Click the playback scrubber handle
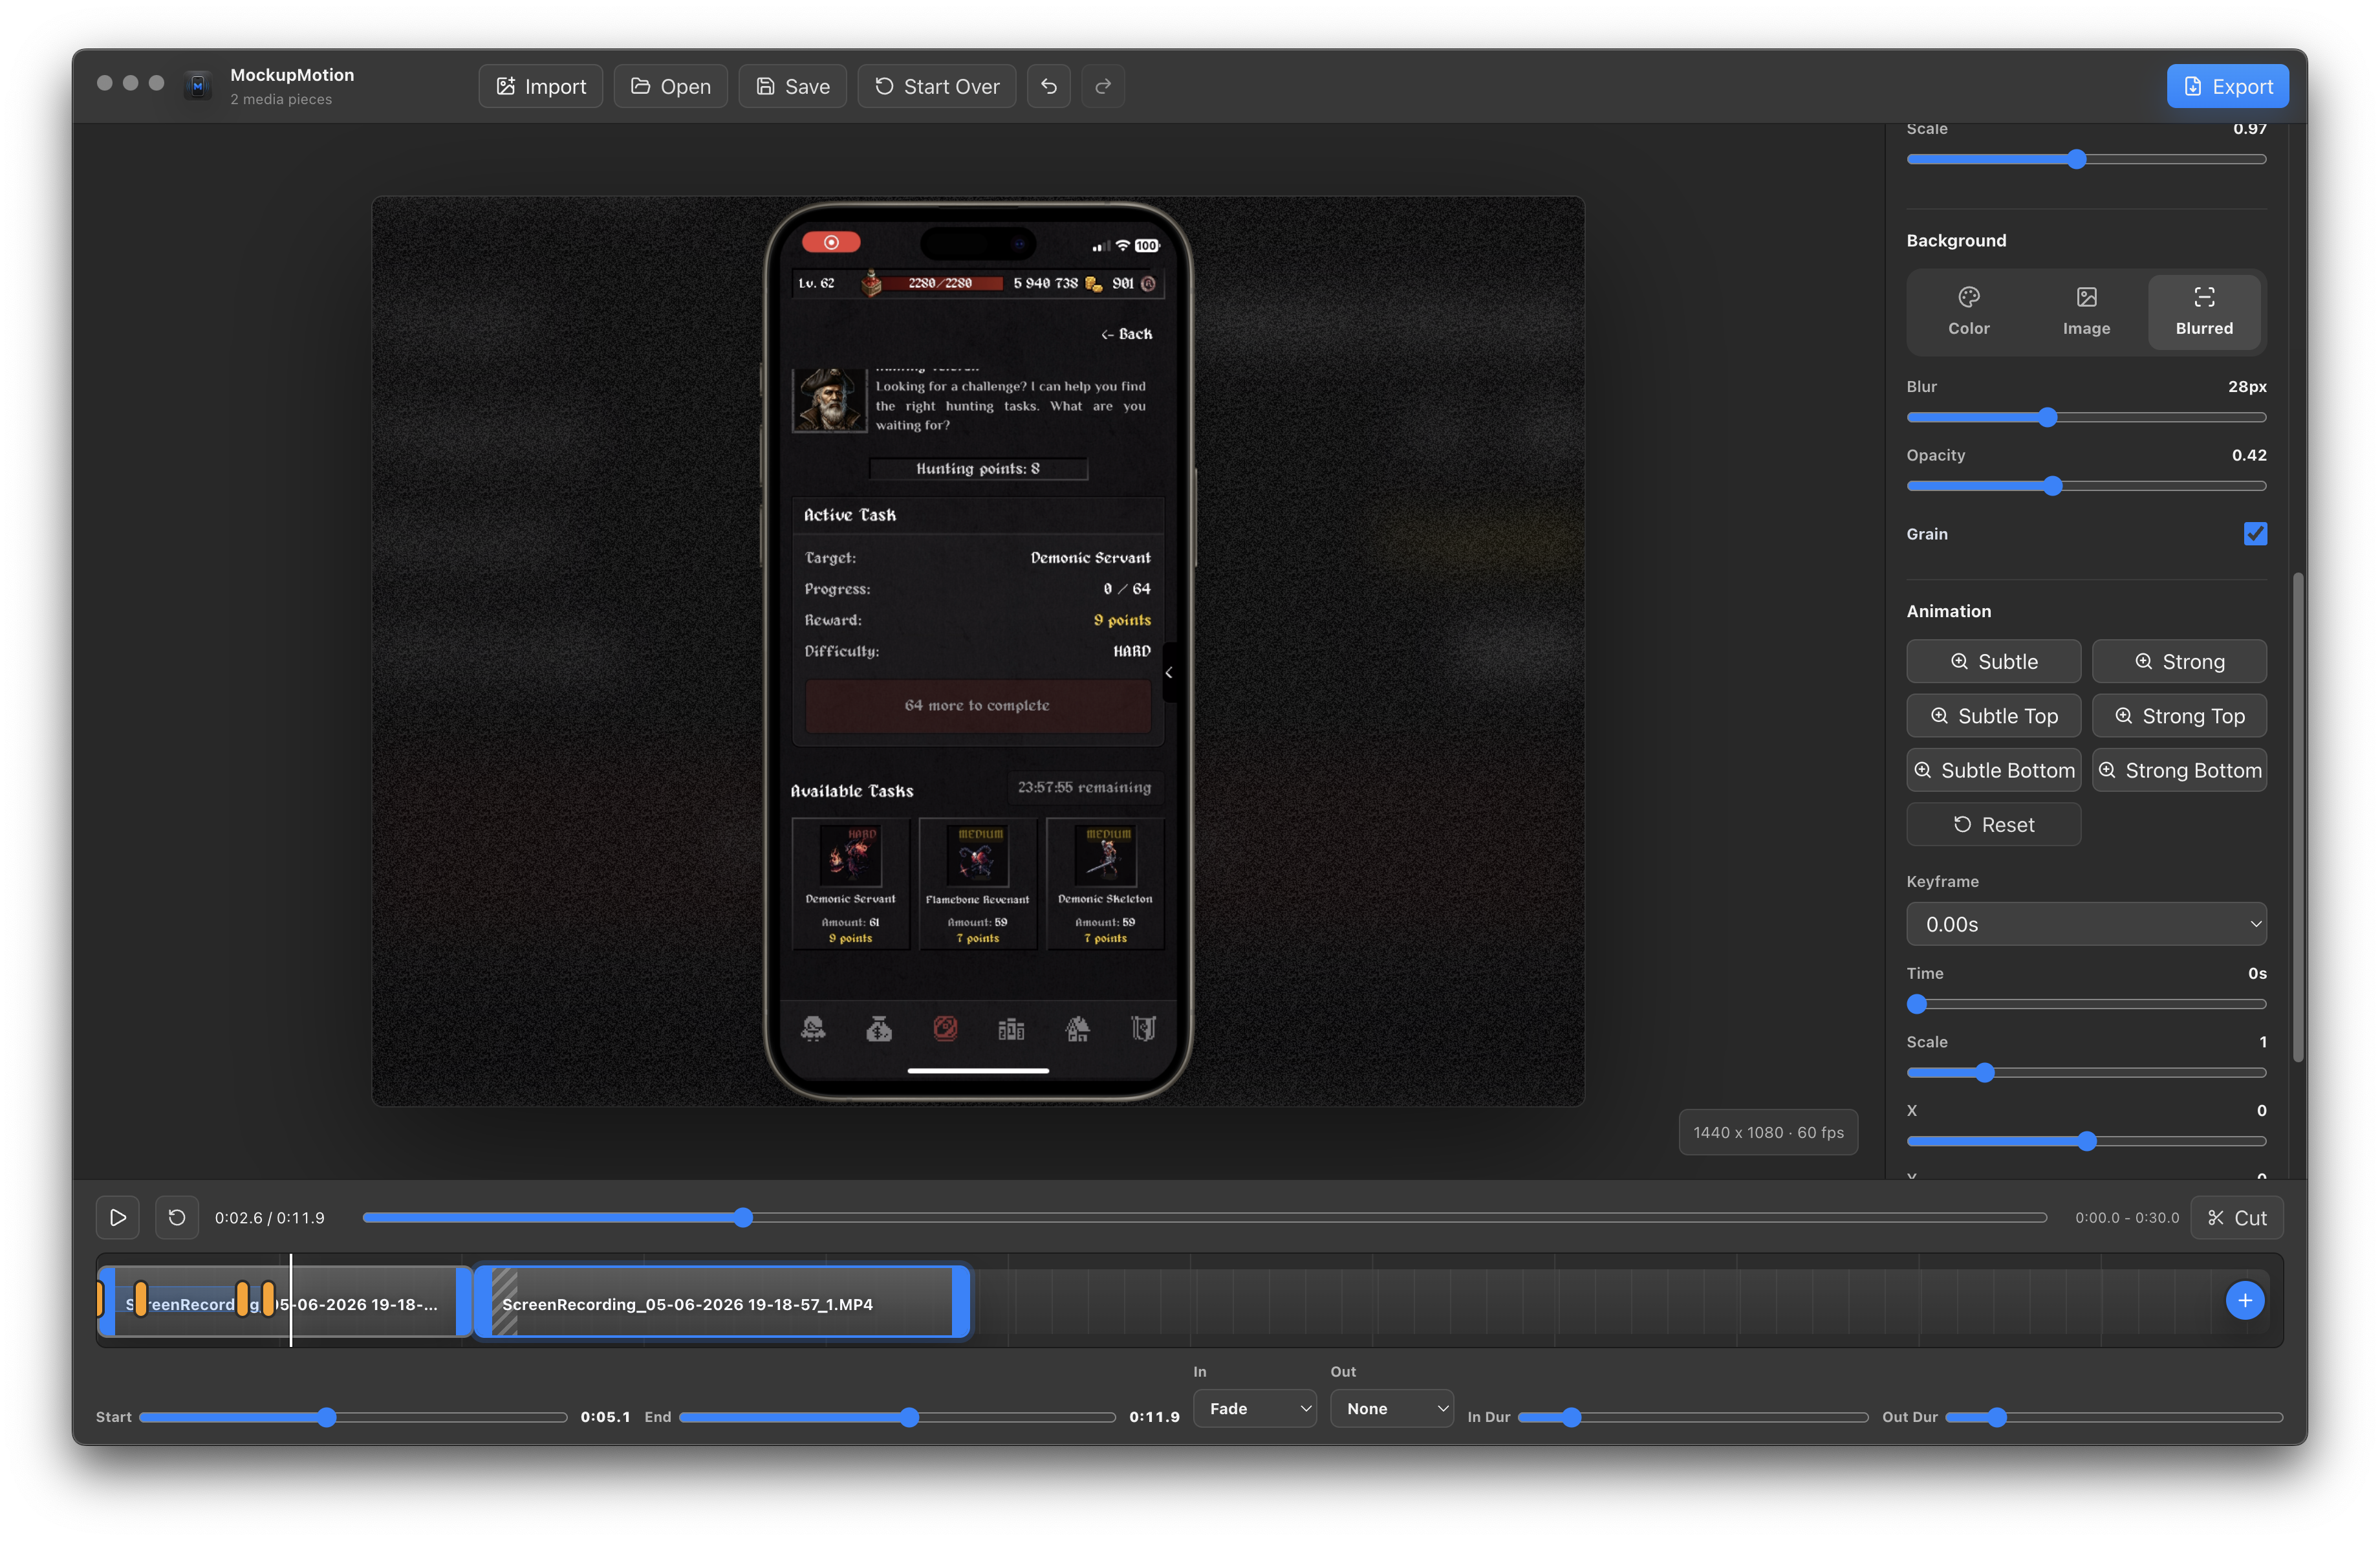The width and height of the screenshot is (2380, 1541). (x=743, y=1218)
